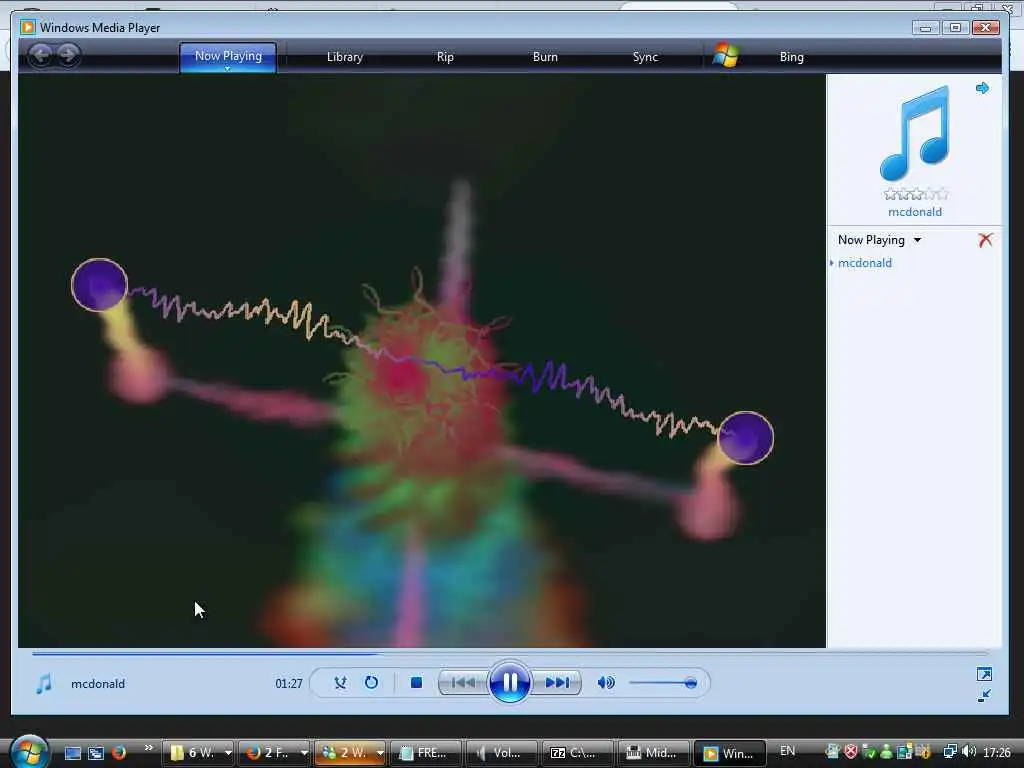Switch to the 7z C:\... taskbar window
This screenshot has width=1024, height=768.
(x=577, y=753)
